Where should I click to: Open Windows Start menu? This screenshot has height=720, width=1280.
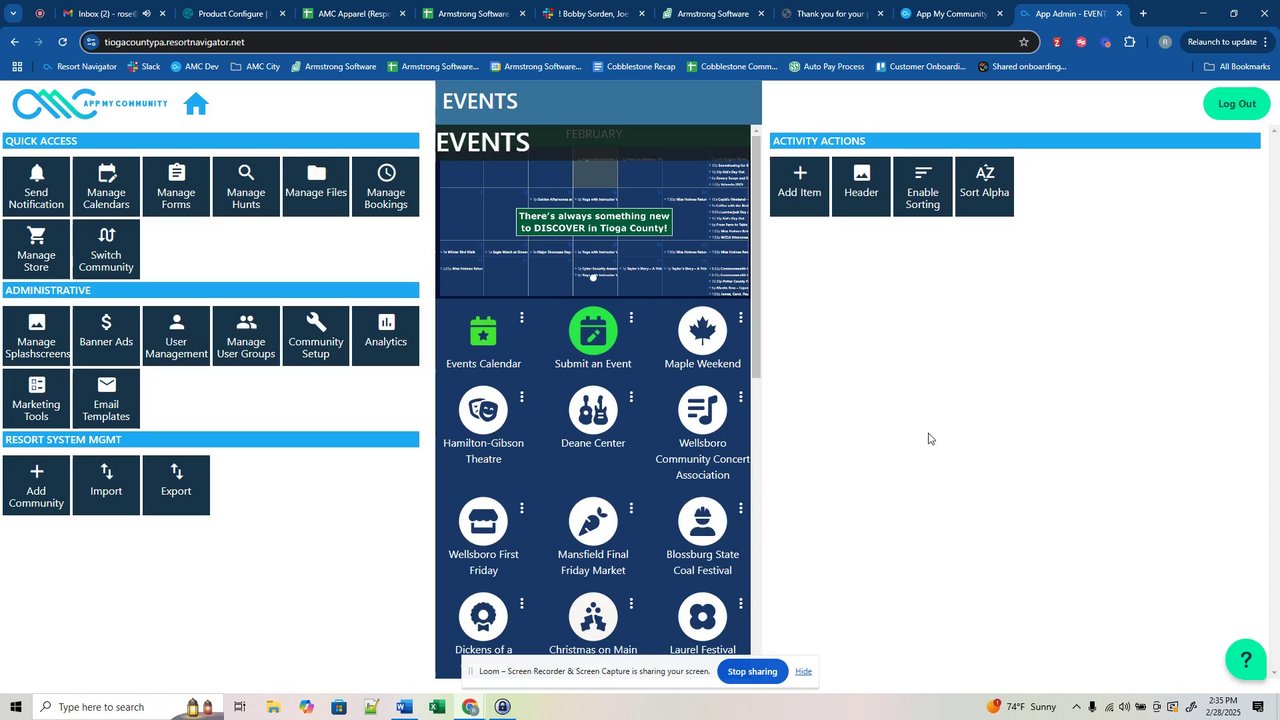pyautogui.click(x=15, y=707)
